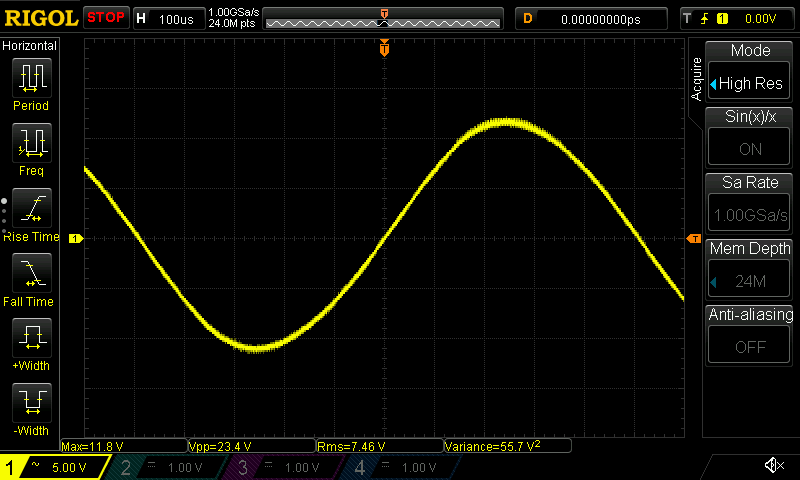The height and width of the screenshot is (480, 800).
Task: Select the Horizontal menu tab
Action: (x=31, y=46)
